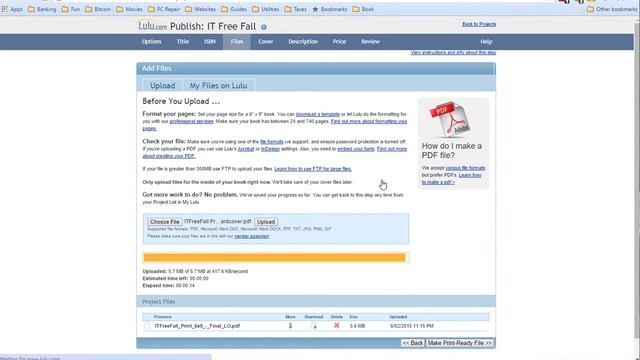640x360 pixels.
Task: Open the professional services link
Action: pyautogui.click(x=191, y=122)
